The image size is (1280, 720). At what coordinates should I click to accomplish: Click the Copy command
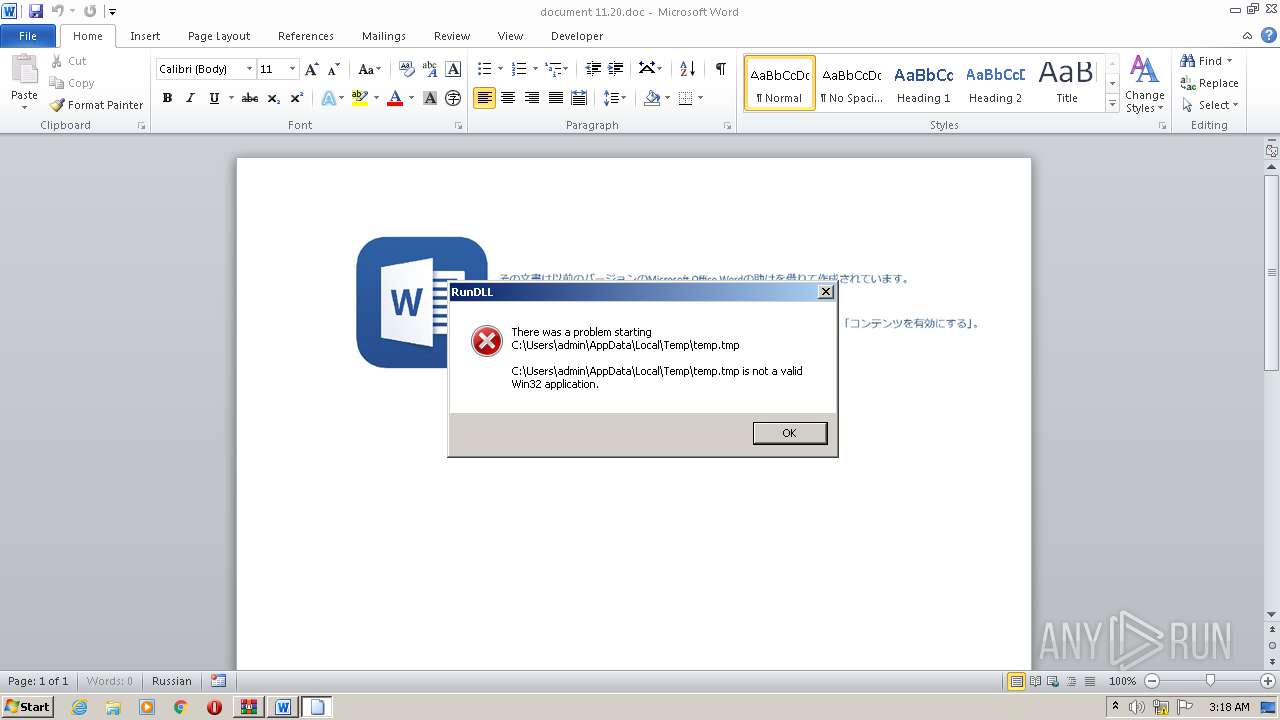tap(72, 83)
